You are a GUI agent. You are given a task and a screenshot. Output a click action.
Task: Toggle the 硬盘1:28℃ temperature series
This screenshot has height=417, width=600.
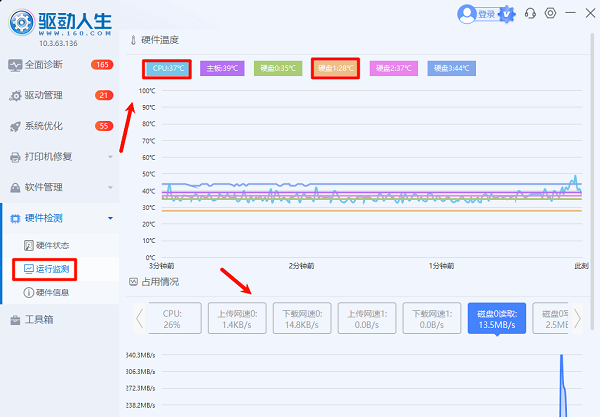[x=335, y=68]
